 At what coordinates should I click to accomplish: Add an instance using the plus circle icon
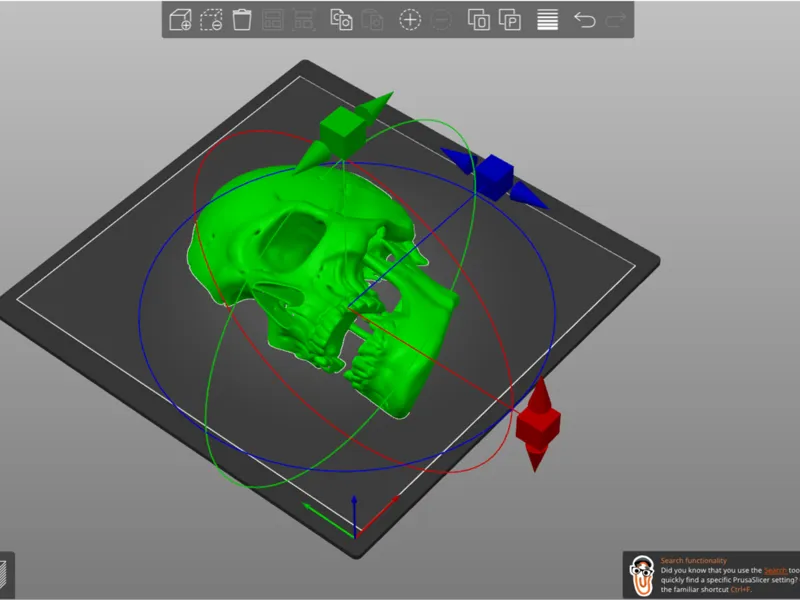pyautogui.click(x=410, y=20)
